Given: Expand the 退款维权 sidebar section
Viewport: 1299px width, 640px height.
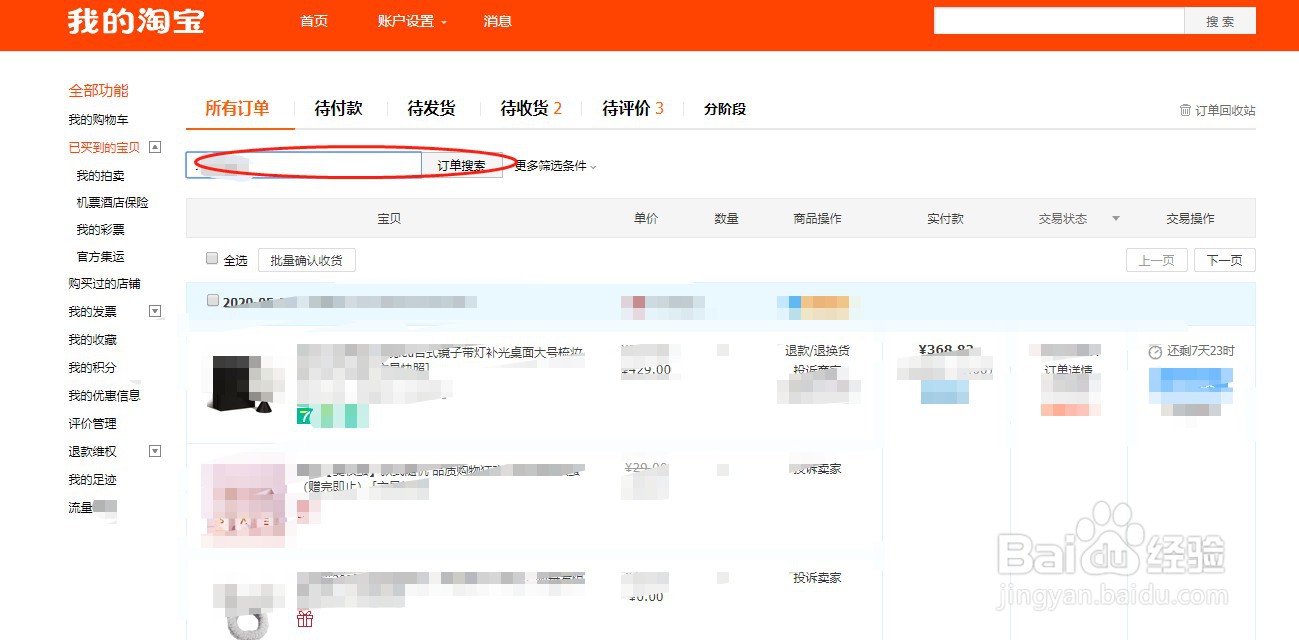Looking at the screenshot, I should 154,451.
